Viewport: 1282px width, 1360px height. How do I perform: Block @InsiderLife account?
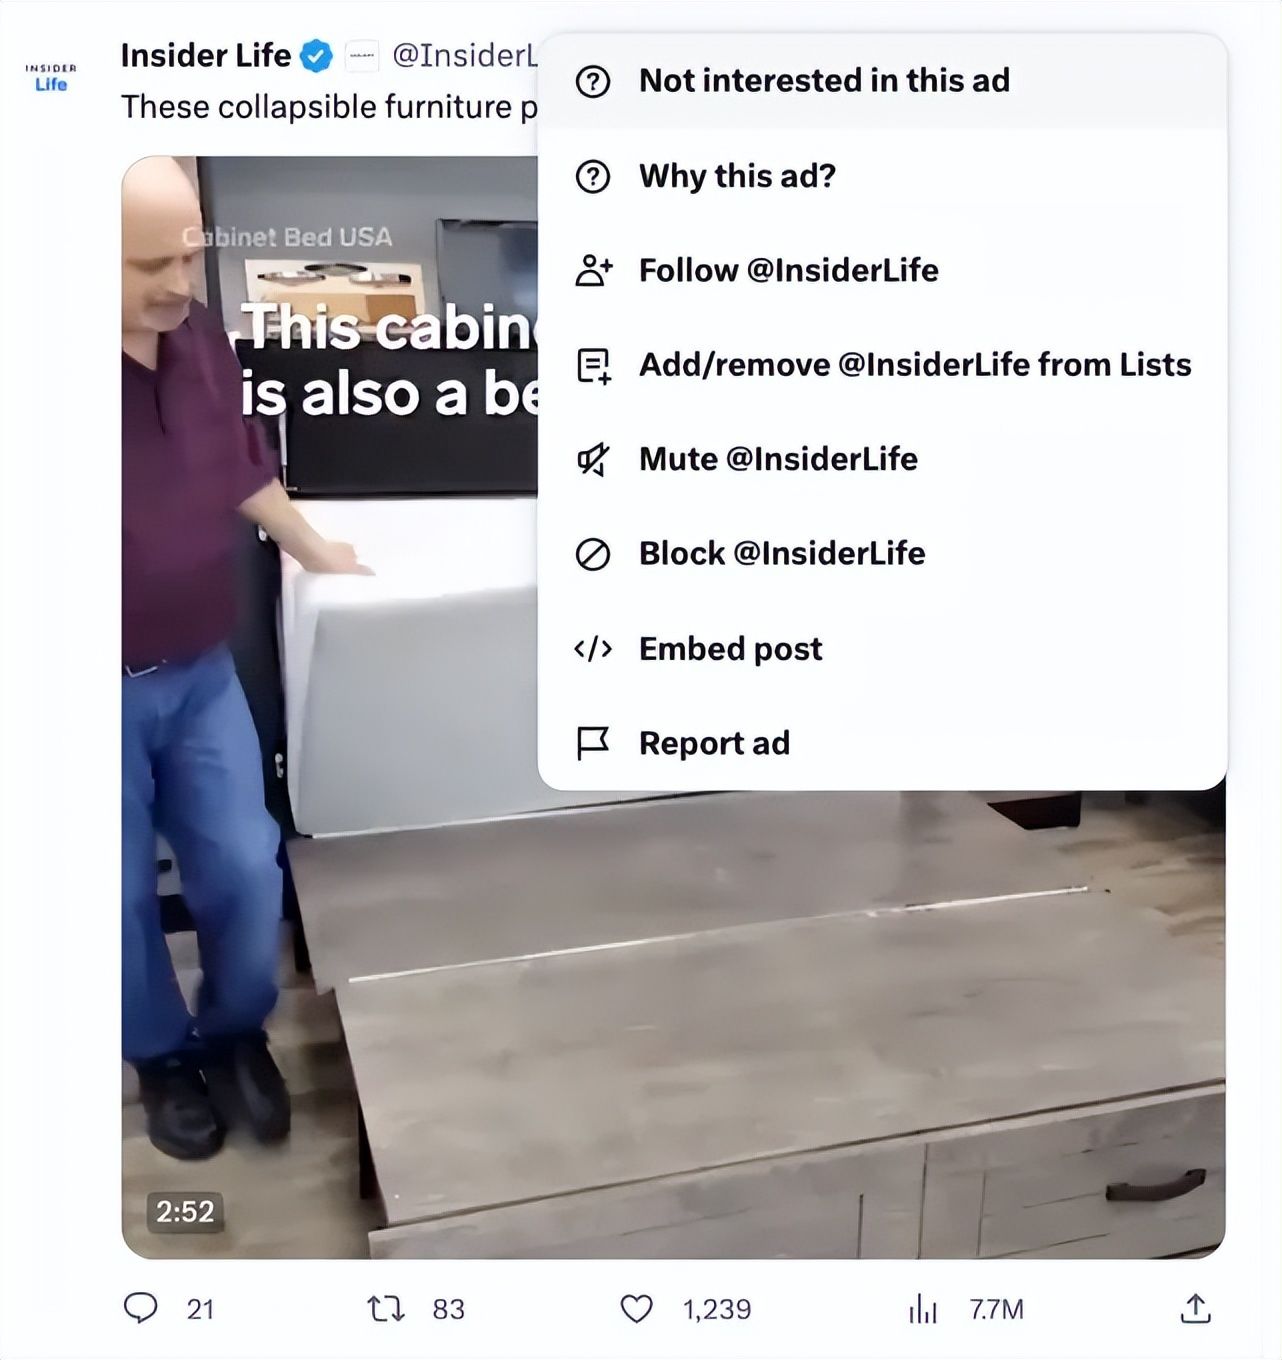point(781,553)
